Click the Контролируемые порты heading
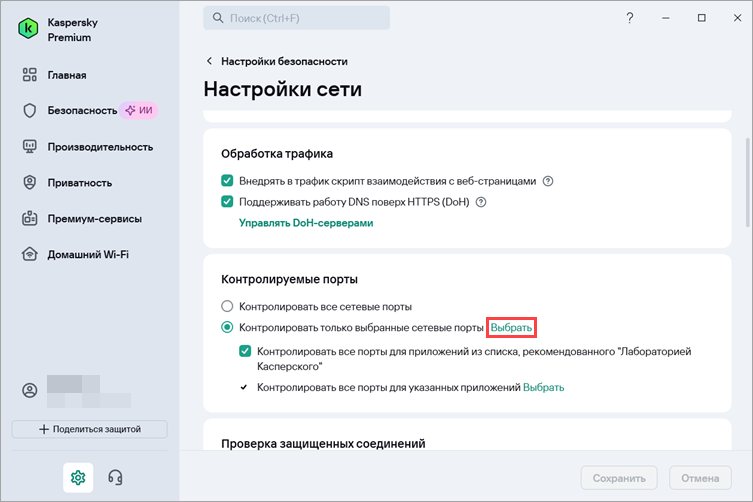Image resolution: width=753 pixels, height=502 pixels. point(289,279)
